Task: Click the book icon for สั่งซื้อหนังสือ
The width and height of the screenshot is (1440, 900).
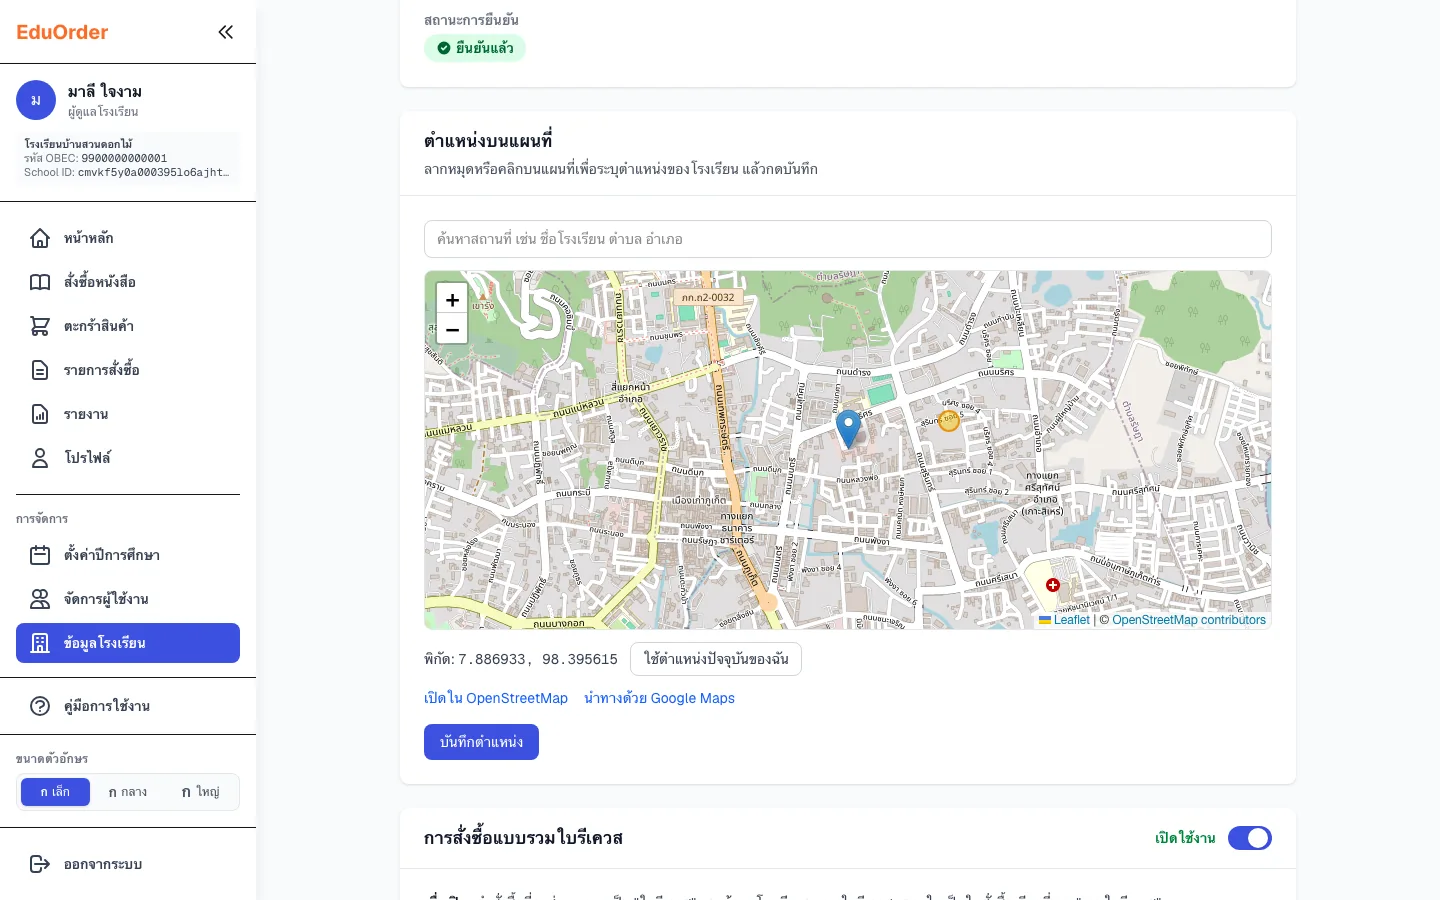Action: click(40, 282)
